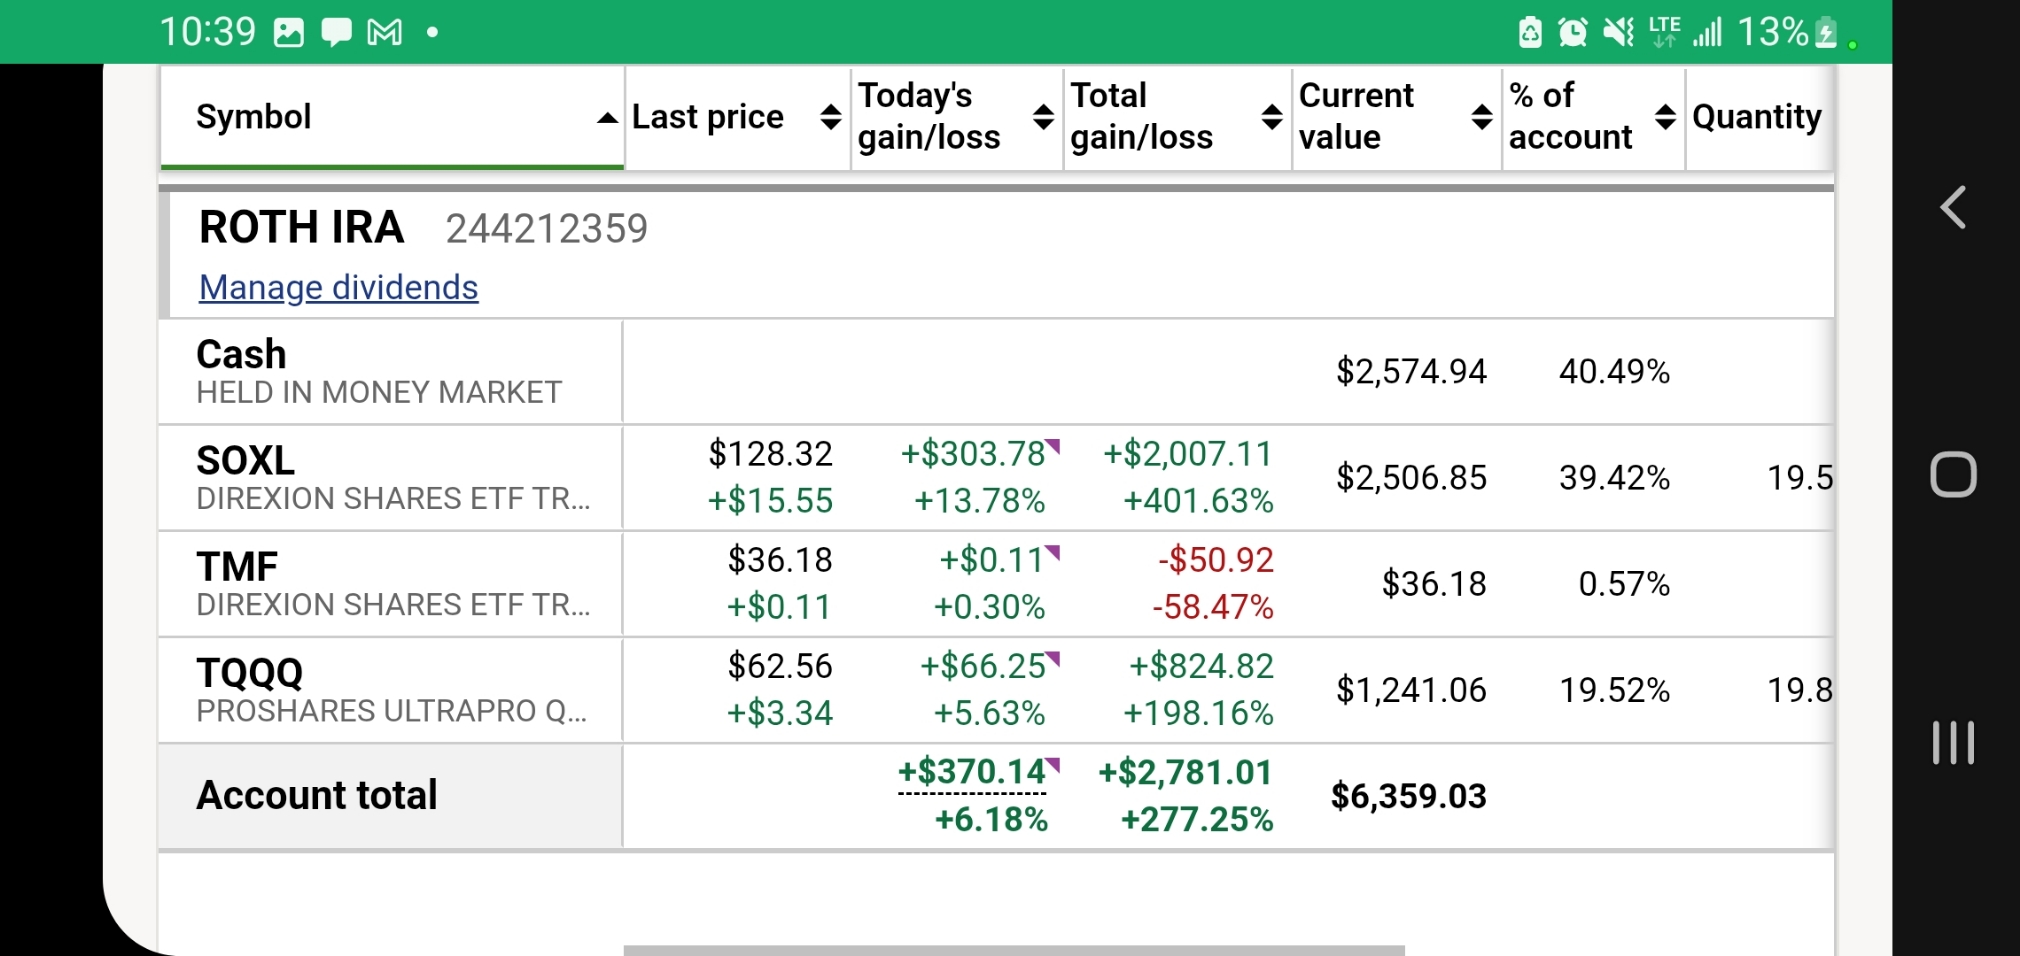
Task: Click the SOXL today's gain purple flag
Action: tap(1053, 445)
